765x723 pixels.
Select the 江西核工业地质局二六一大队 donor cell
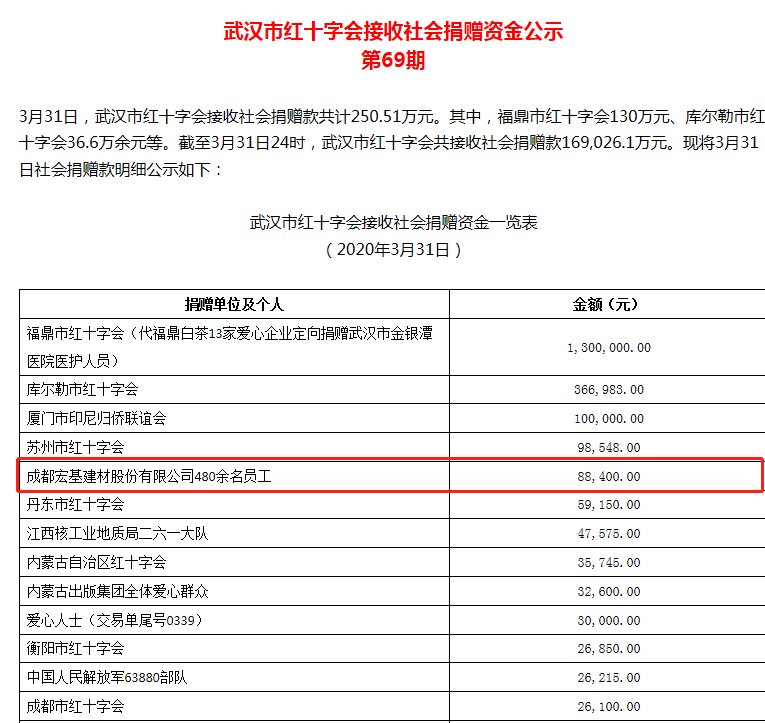click(117, 534)
